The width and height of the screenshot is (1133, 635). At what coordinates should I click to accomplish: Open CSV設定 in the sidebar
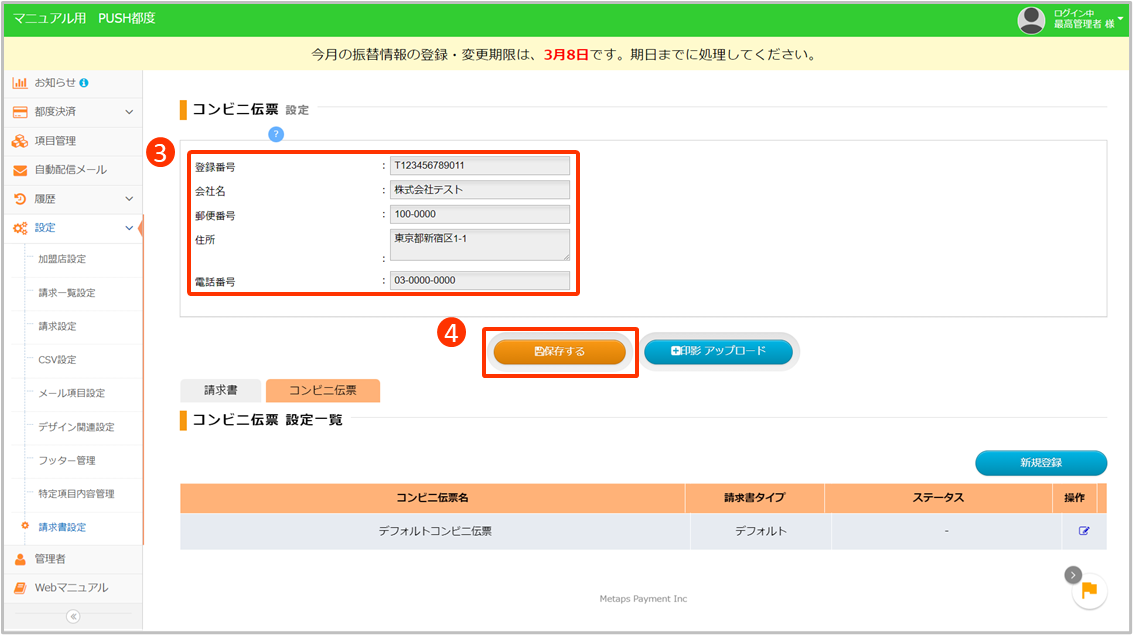tap(57, 360)
